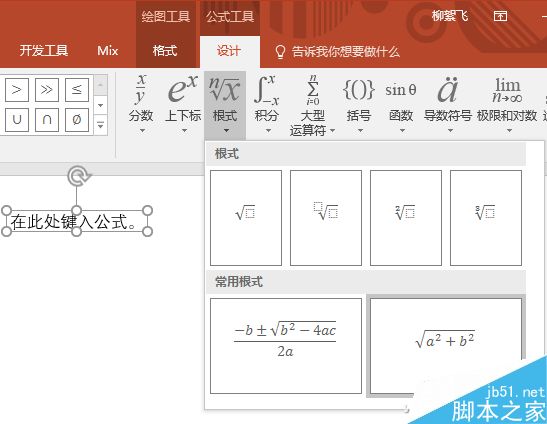547x424 pixels.
Task: Insert the less-than-or-equal symbol
Action: pyautogui.click(x=77, y=90)
